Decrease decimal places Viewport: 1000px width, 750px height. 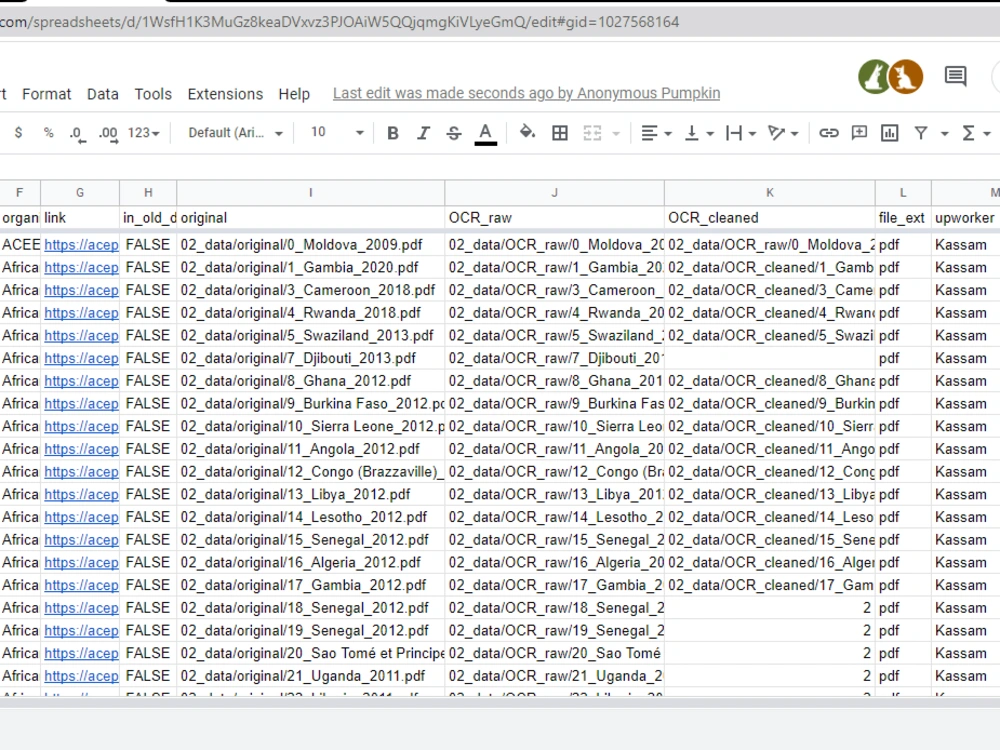coord(77,133)
